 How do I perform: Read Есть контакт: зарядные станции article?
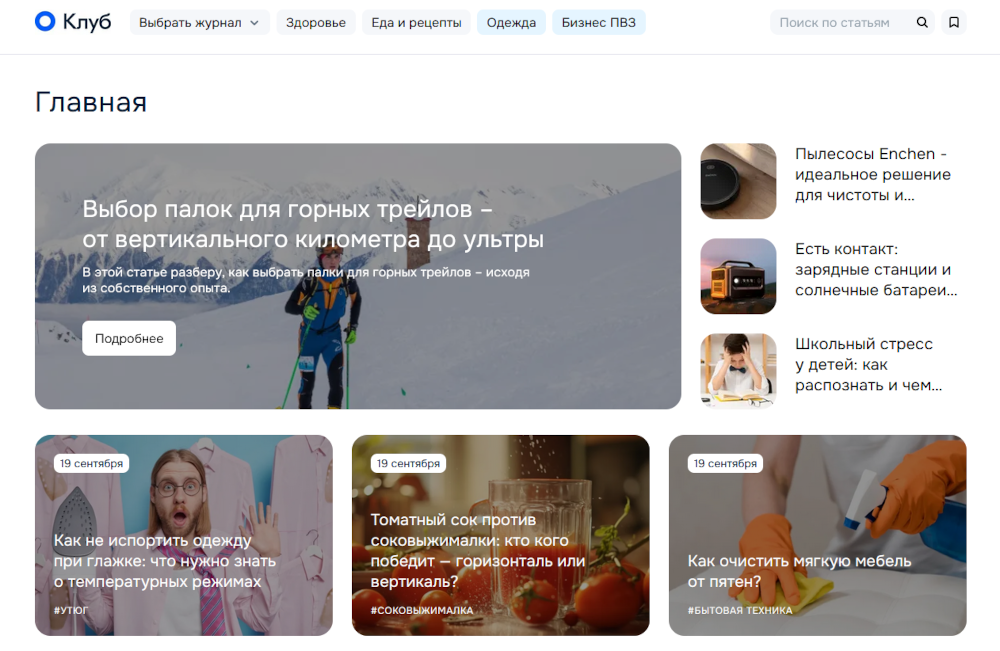click(876, 270)
